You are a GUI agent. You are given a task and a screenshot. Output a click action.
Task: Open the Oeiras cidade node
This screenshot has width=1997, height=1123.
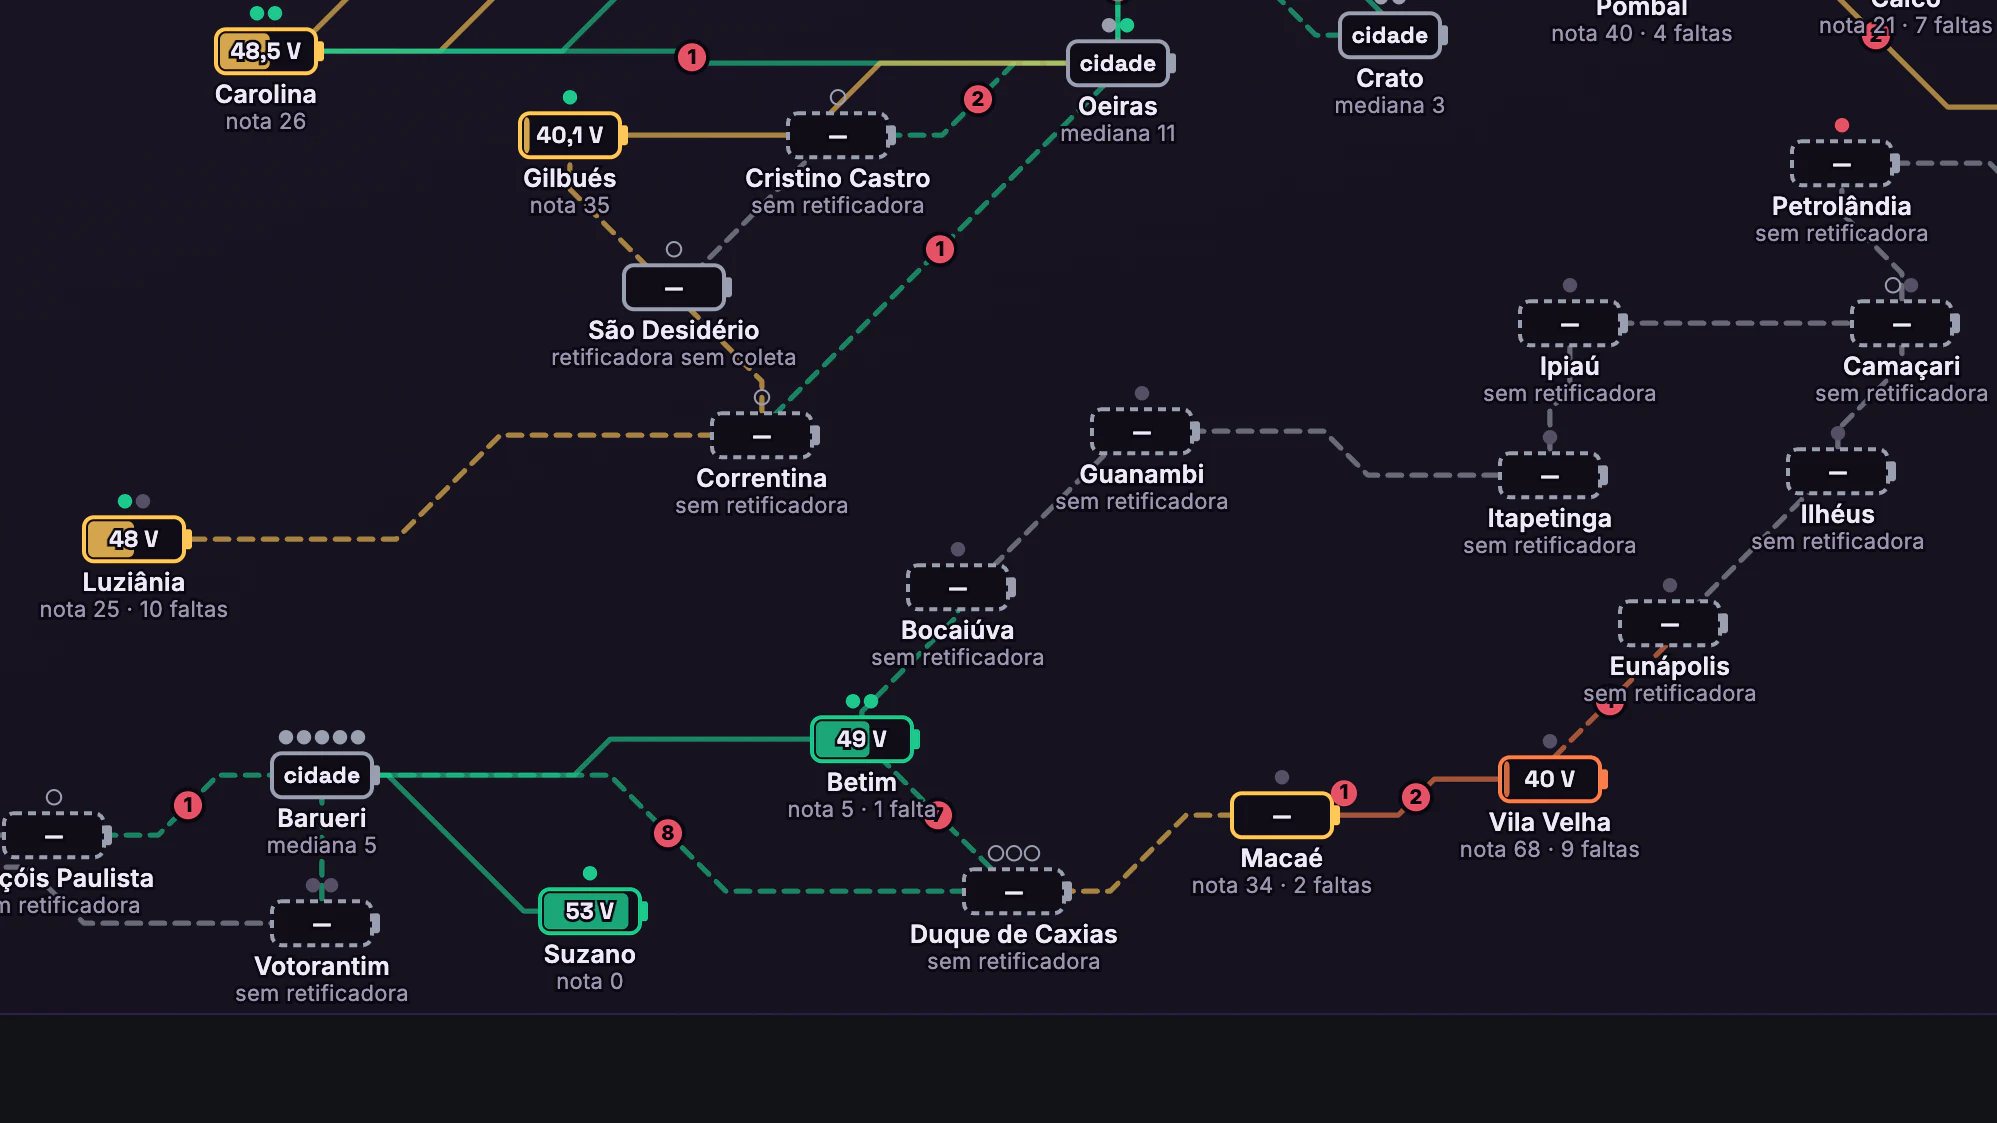click(x=1120, y=63)
